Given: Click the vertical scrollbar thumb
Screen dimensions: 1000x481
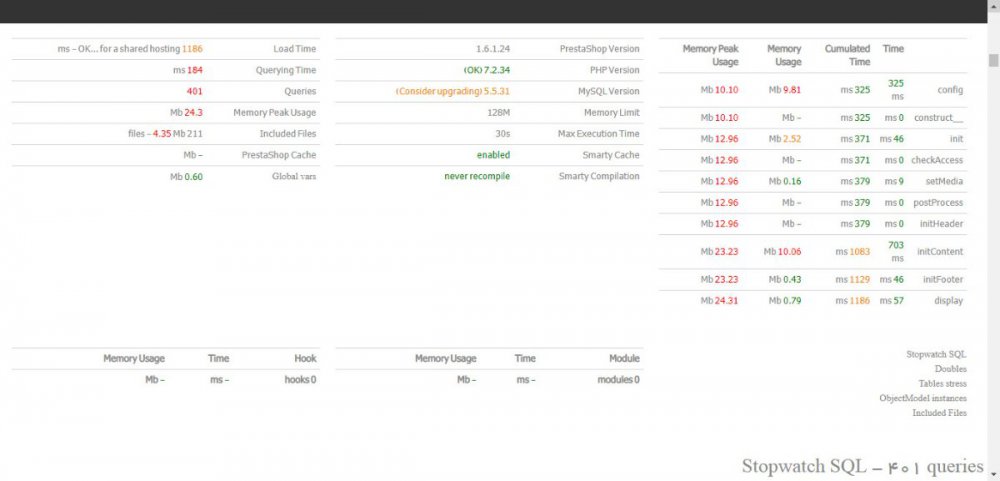Looking at the screenshot, I should coord(993,60).
